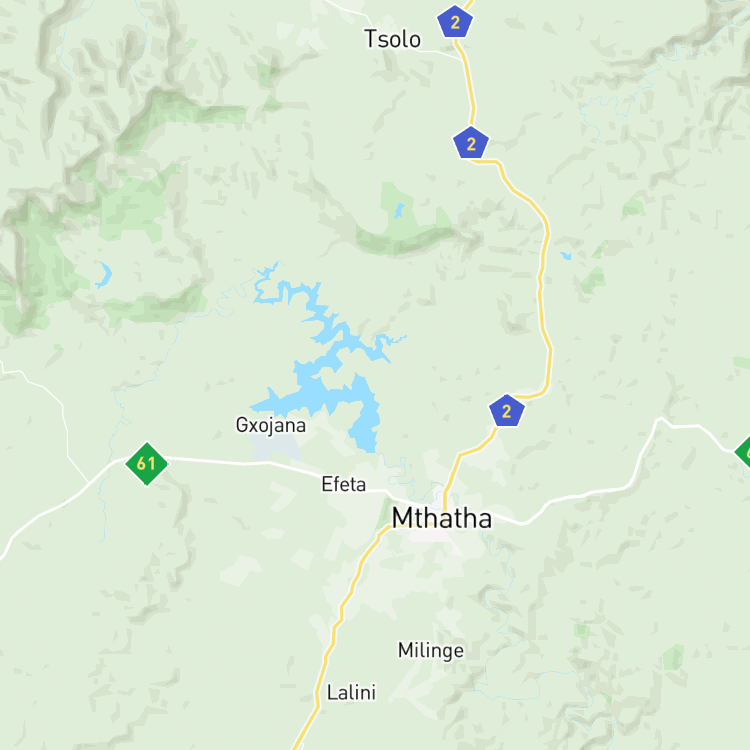Click the tiny lake in the green patch south of Tsolo
The width and height of the screenshot is (750, 750).
(399, 210)
